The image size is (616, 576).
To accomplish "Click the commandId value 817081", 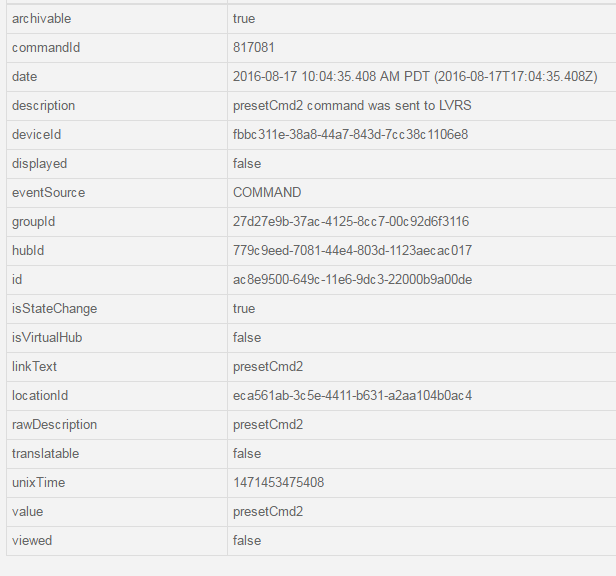I will tap(253, 48).
